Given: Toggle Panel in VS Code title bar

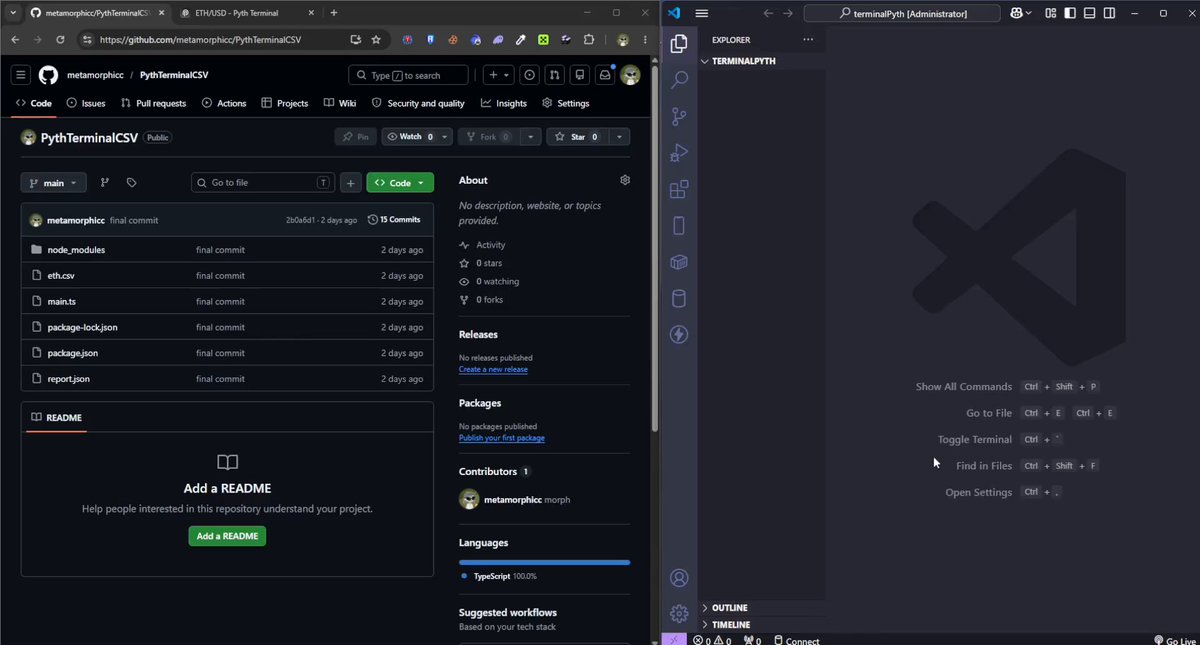Looking at the screenshot, I should [x=1089, y=13].
